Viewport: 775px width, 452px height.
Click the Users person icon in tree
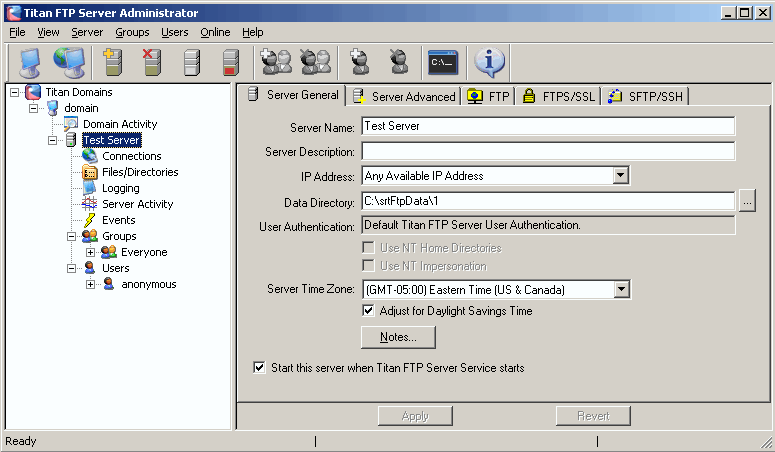click(x=89, y=268)
